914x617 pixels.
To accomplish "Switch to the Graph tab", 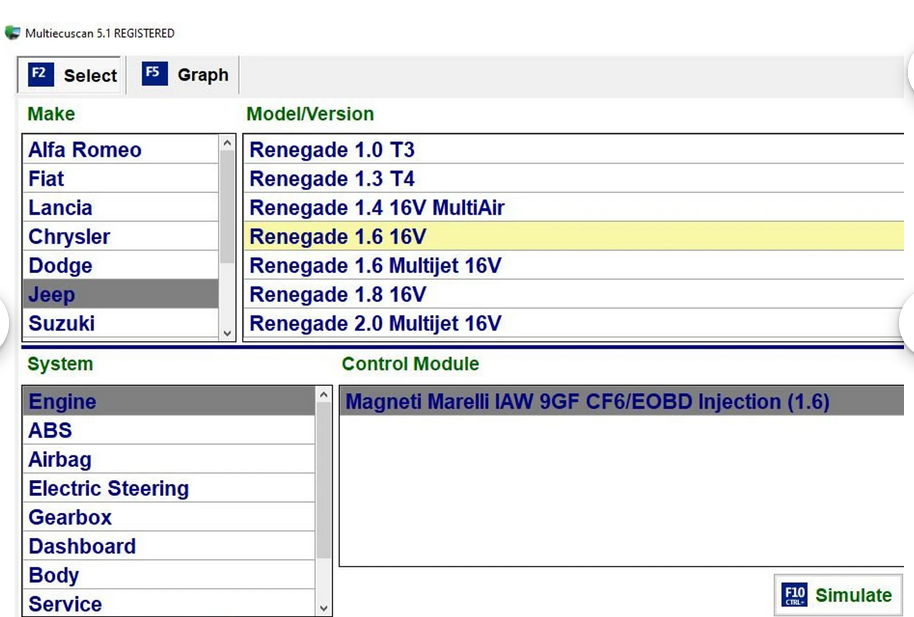I will tap(184, 74).
